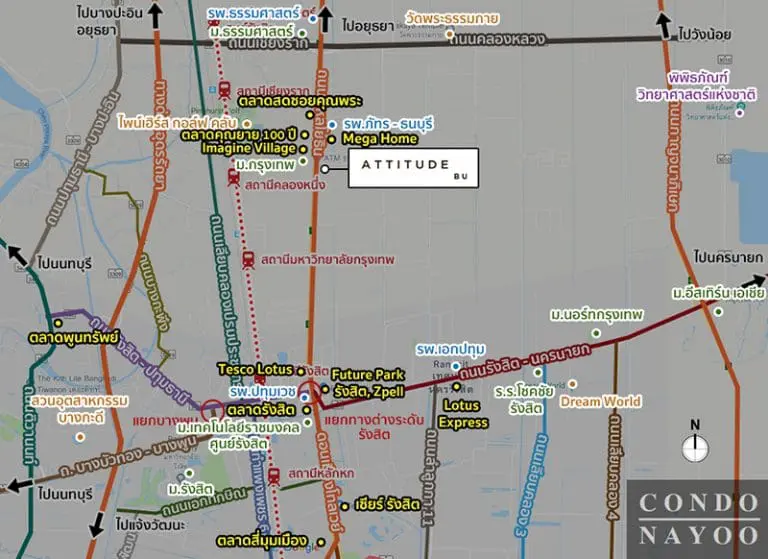Select the ถนนปทุมธานี - บางปะอิน road label

point(83,158)
